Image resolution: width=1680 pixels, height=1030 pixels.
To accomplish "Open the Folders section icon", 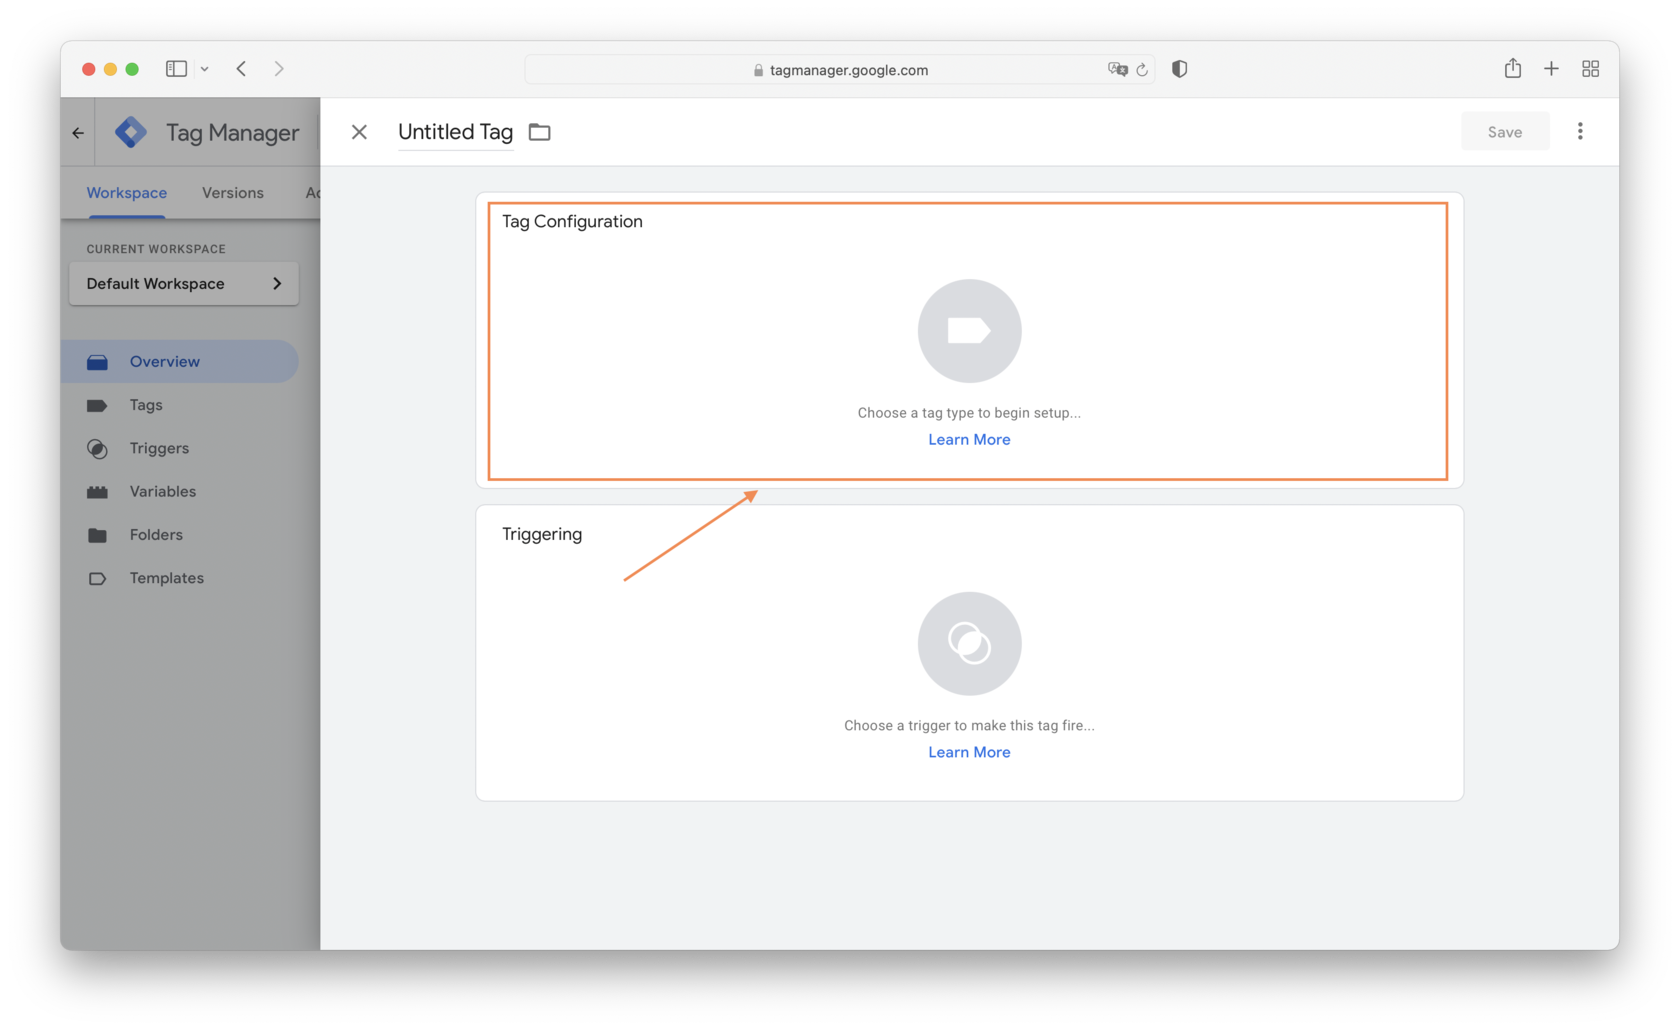I will click(x=97, y=535).
